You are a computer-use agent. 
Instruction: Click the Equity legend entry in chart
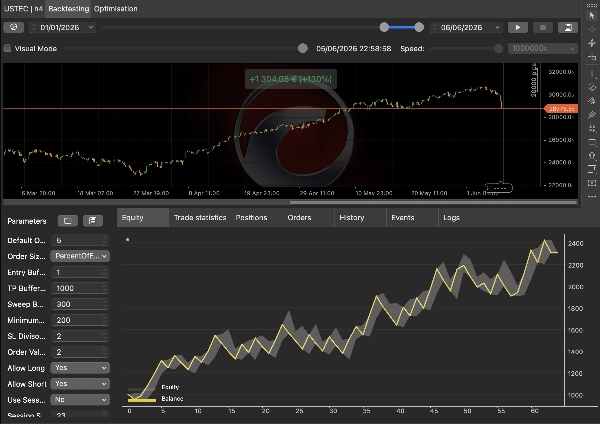153,387
